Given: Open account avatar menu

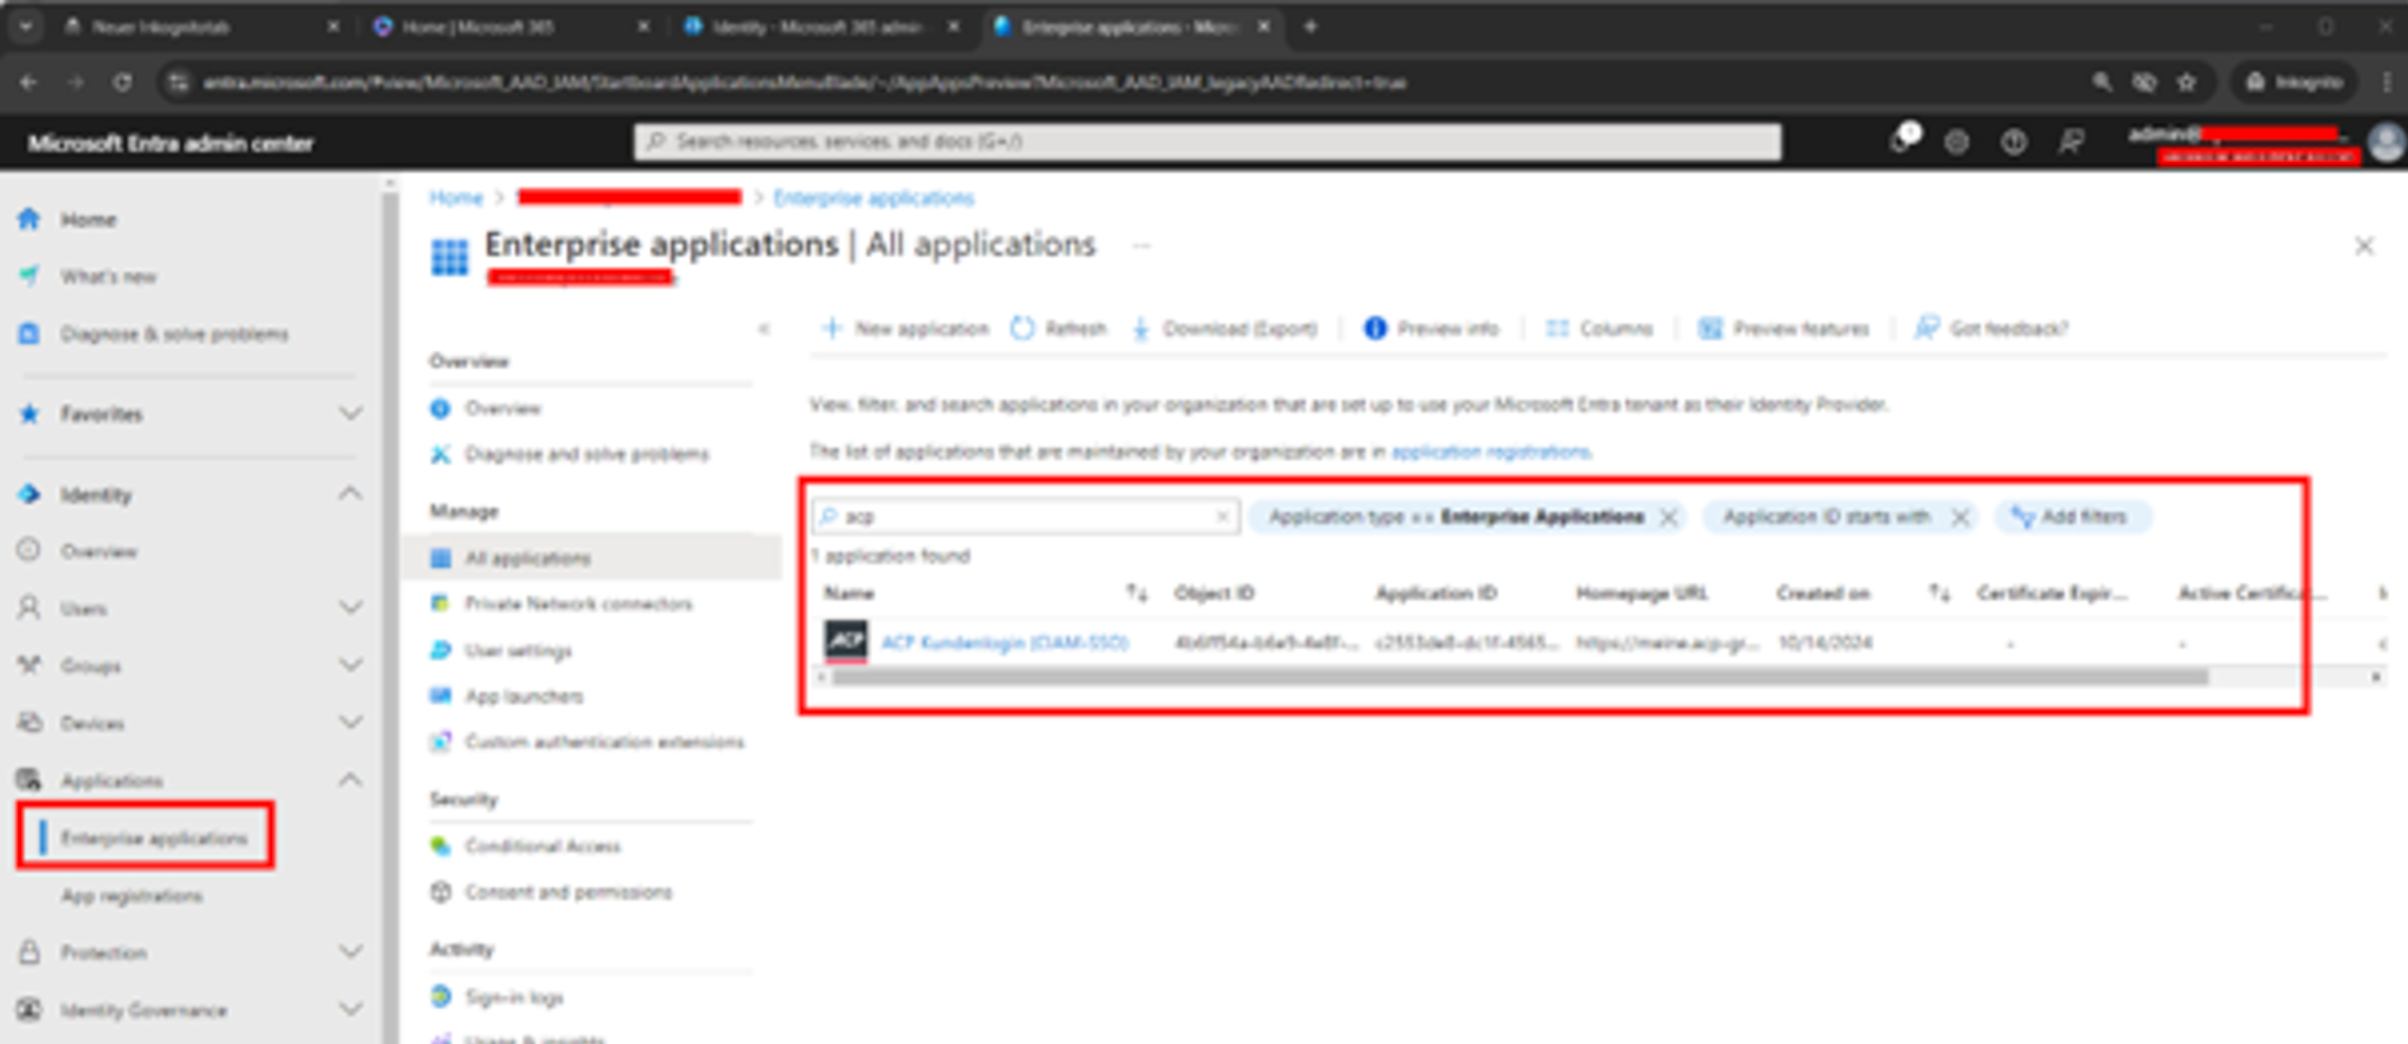Looking at the screenshot, I should coord(2386,142).
